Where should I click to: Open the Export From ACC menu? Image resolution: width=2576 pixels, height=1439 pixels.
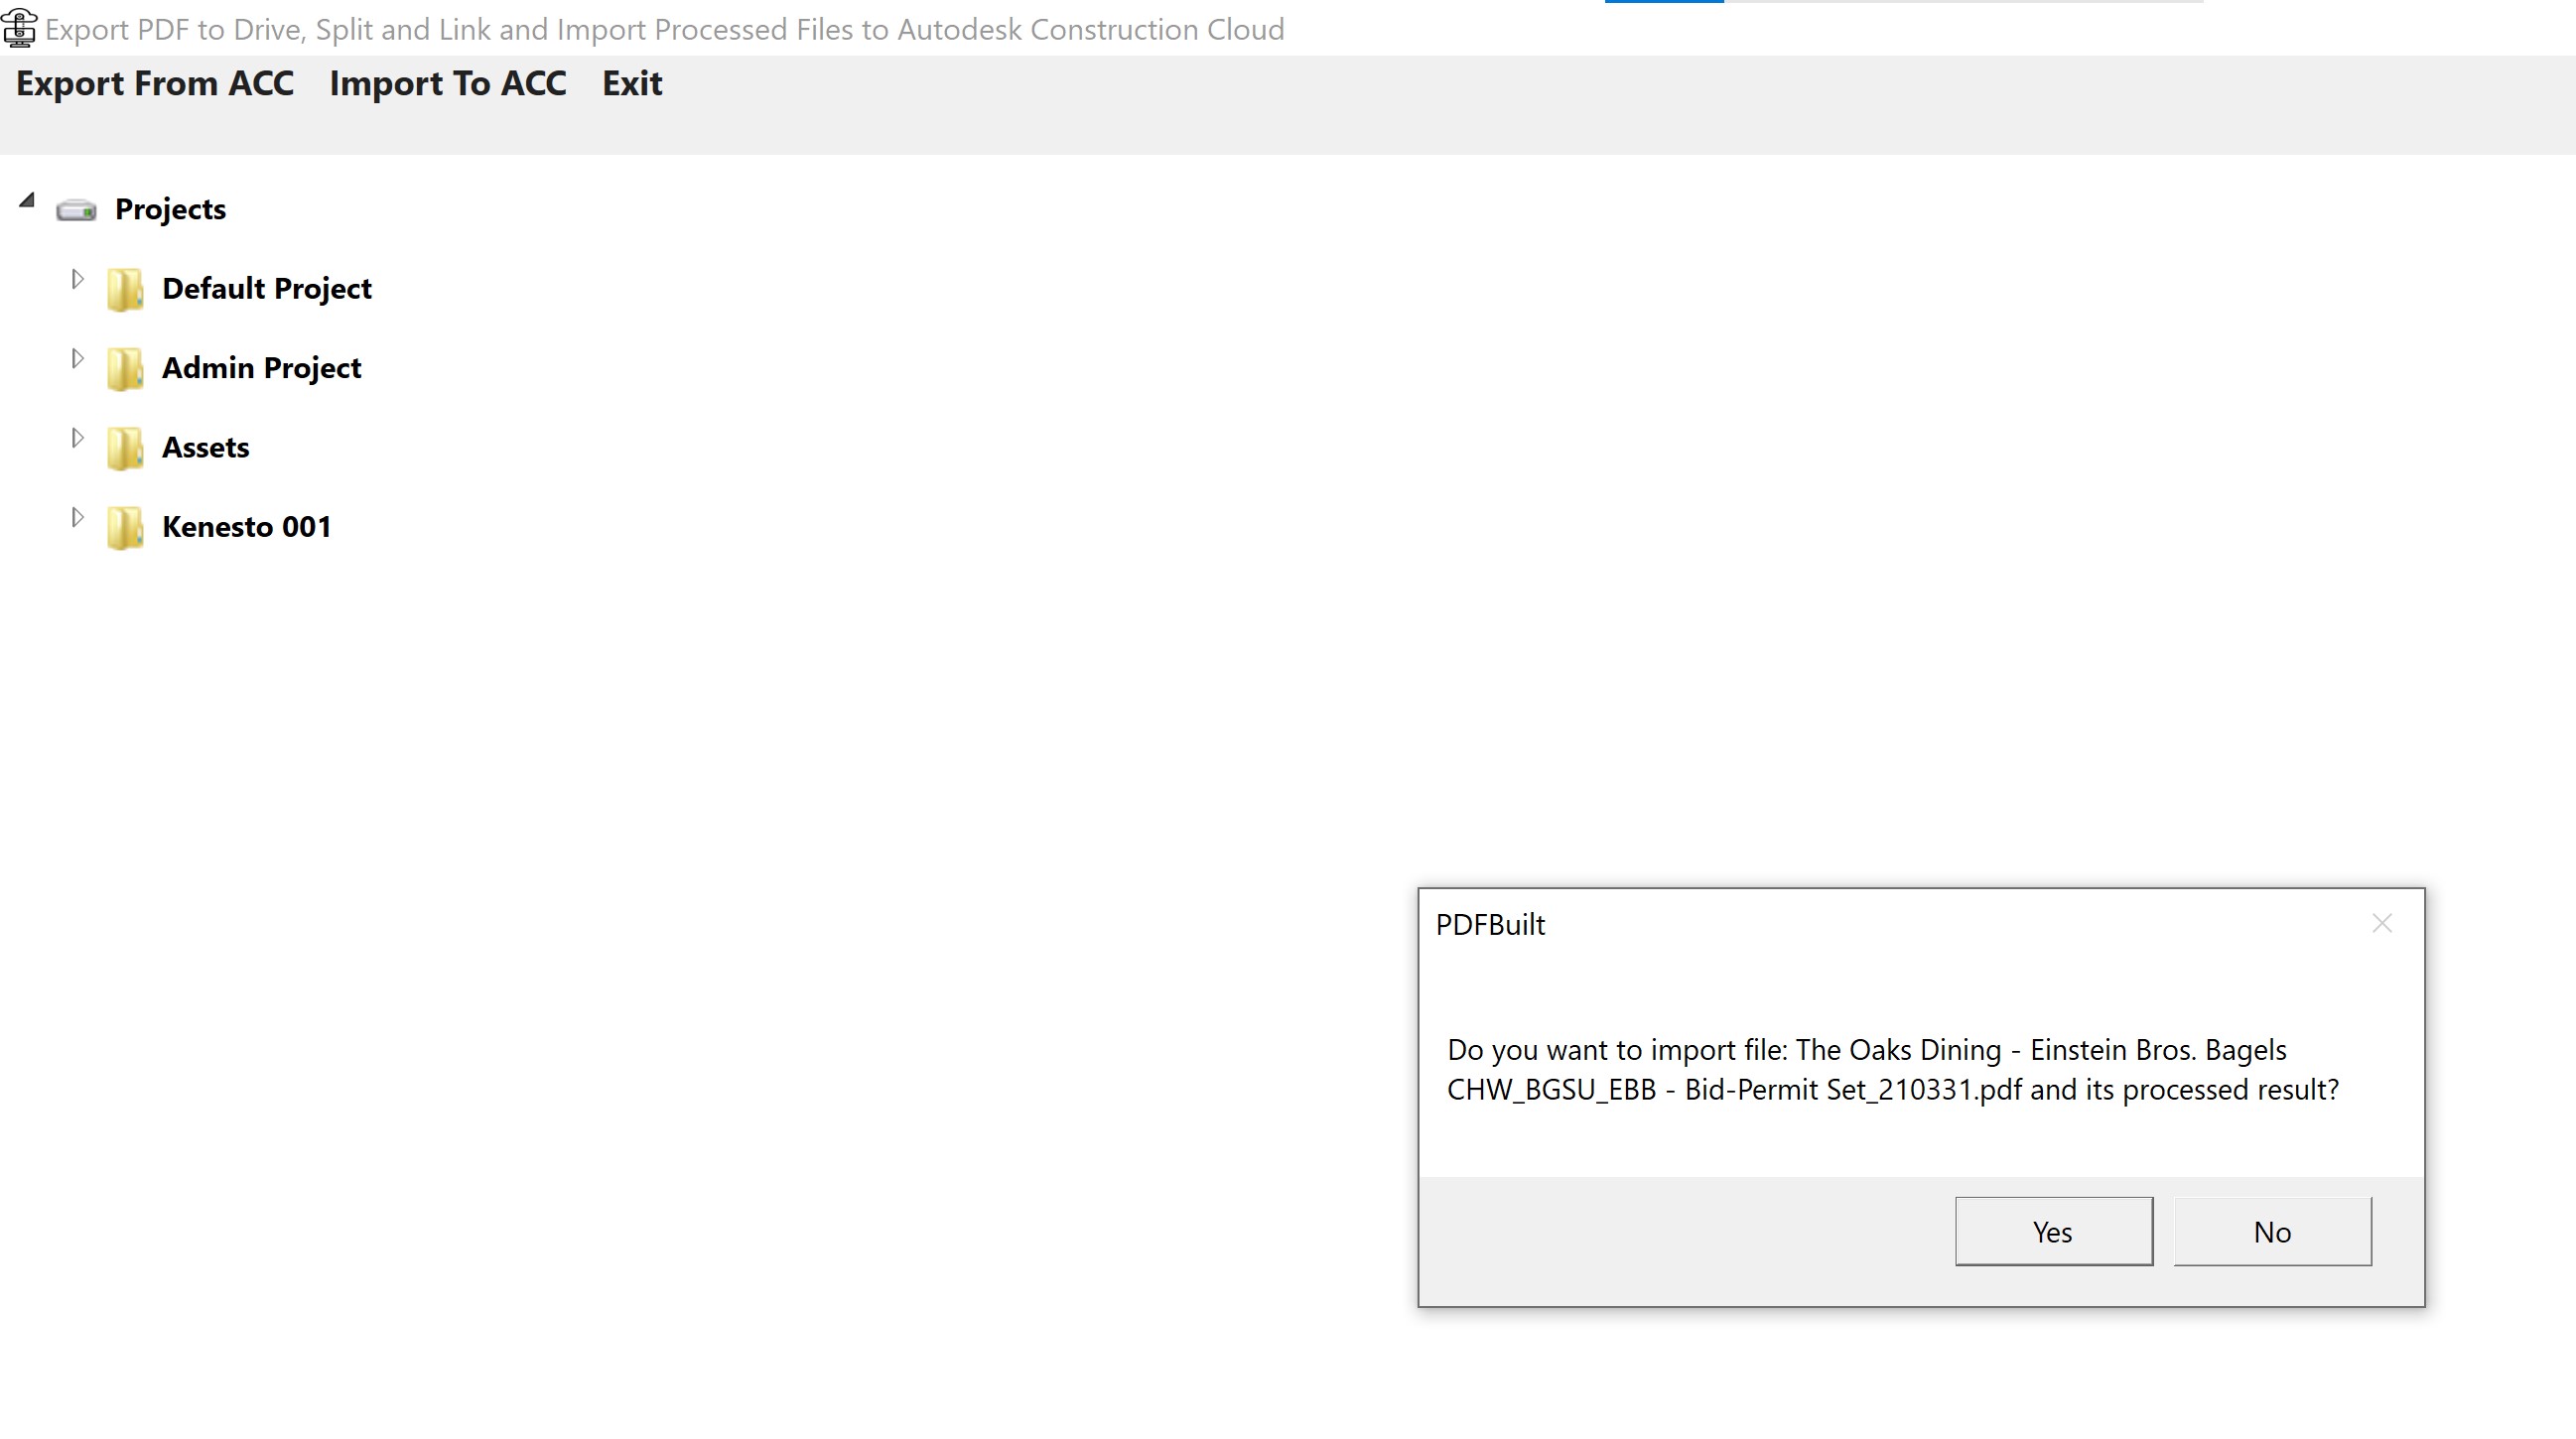[x=155, y=83]
